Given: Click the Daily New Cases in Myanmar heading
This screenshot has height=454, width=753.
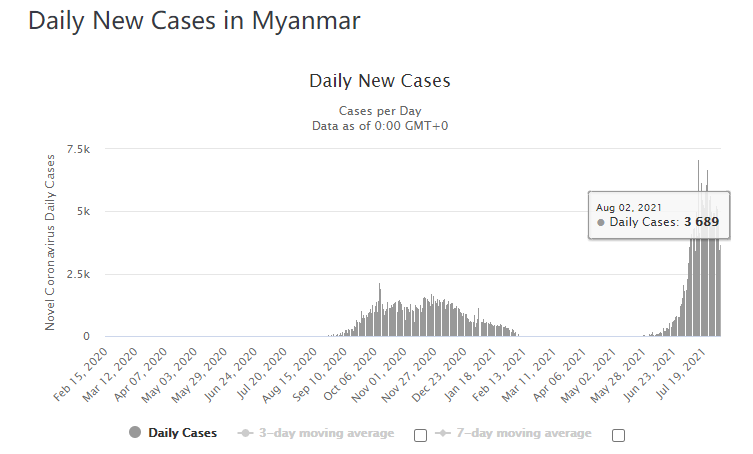Looking at the screenshot, I should click(x=194, y=20).
